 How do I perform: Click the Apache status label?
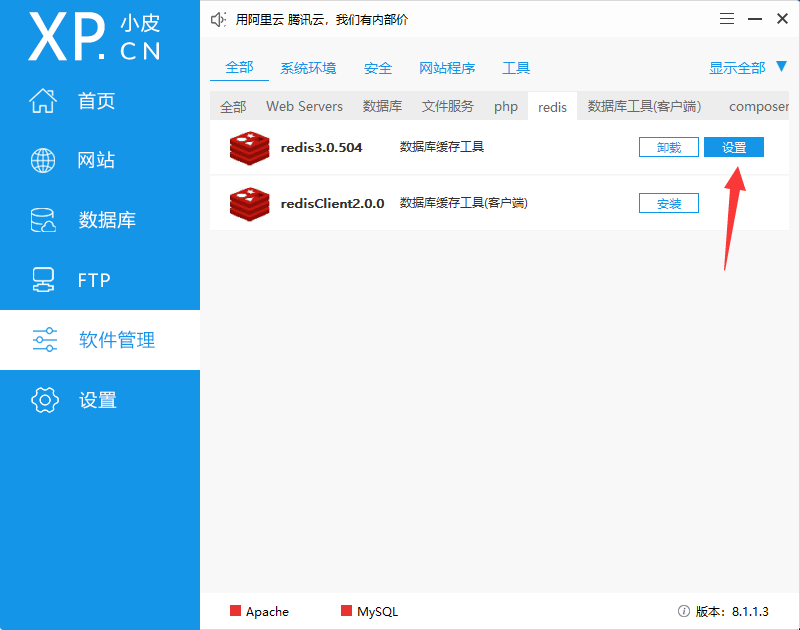267,612
